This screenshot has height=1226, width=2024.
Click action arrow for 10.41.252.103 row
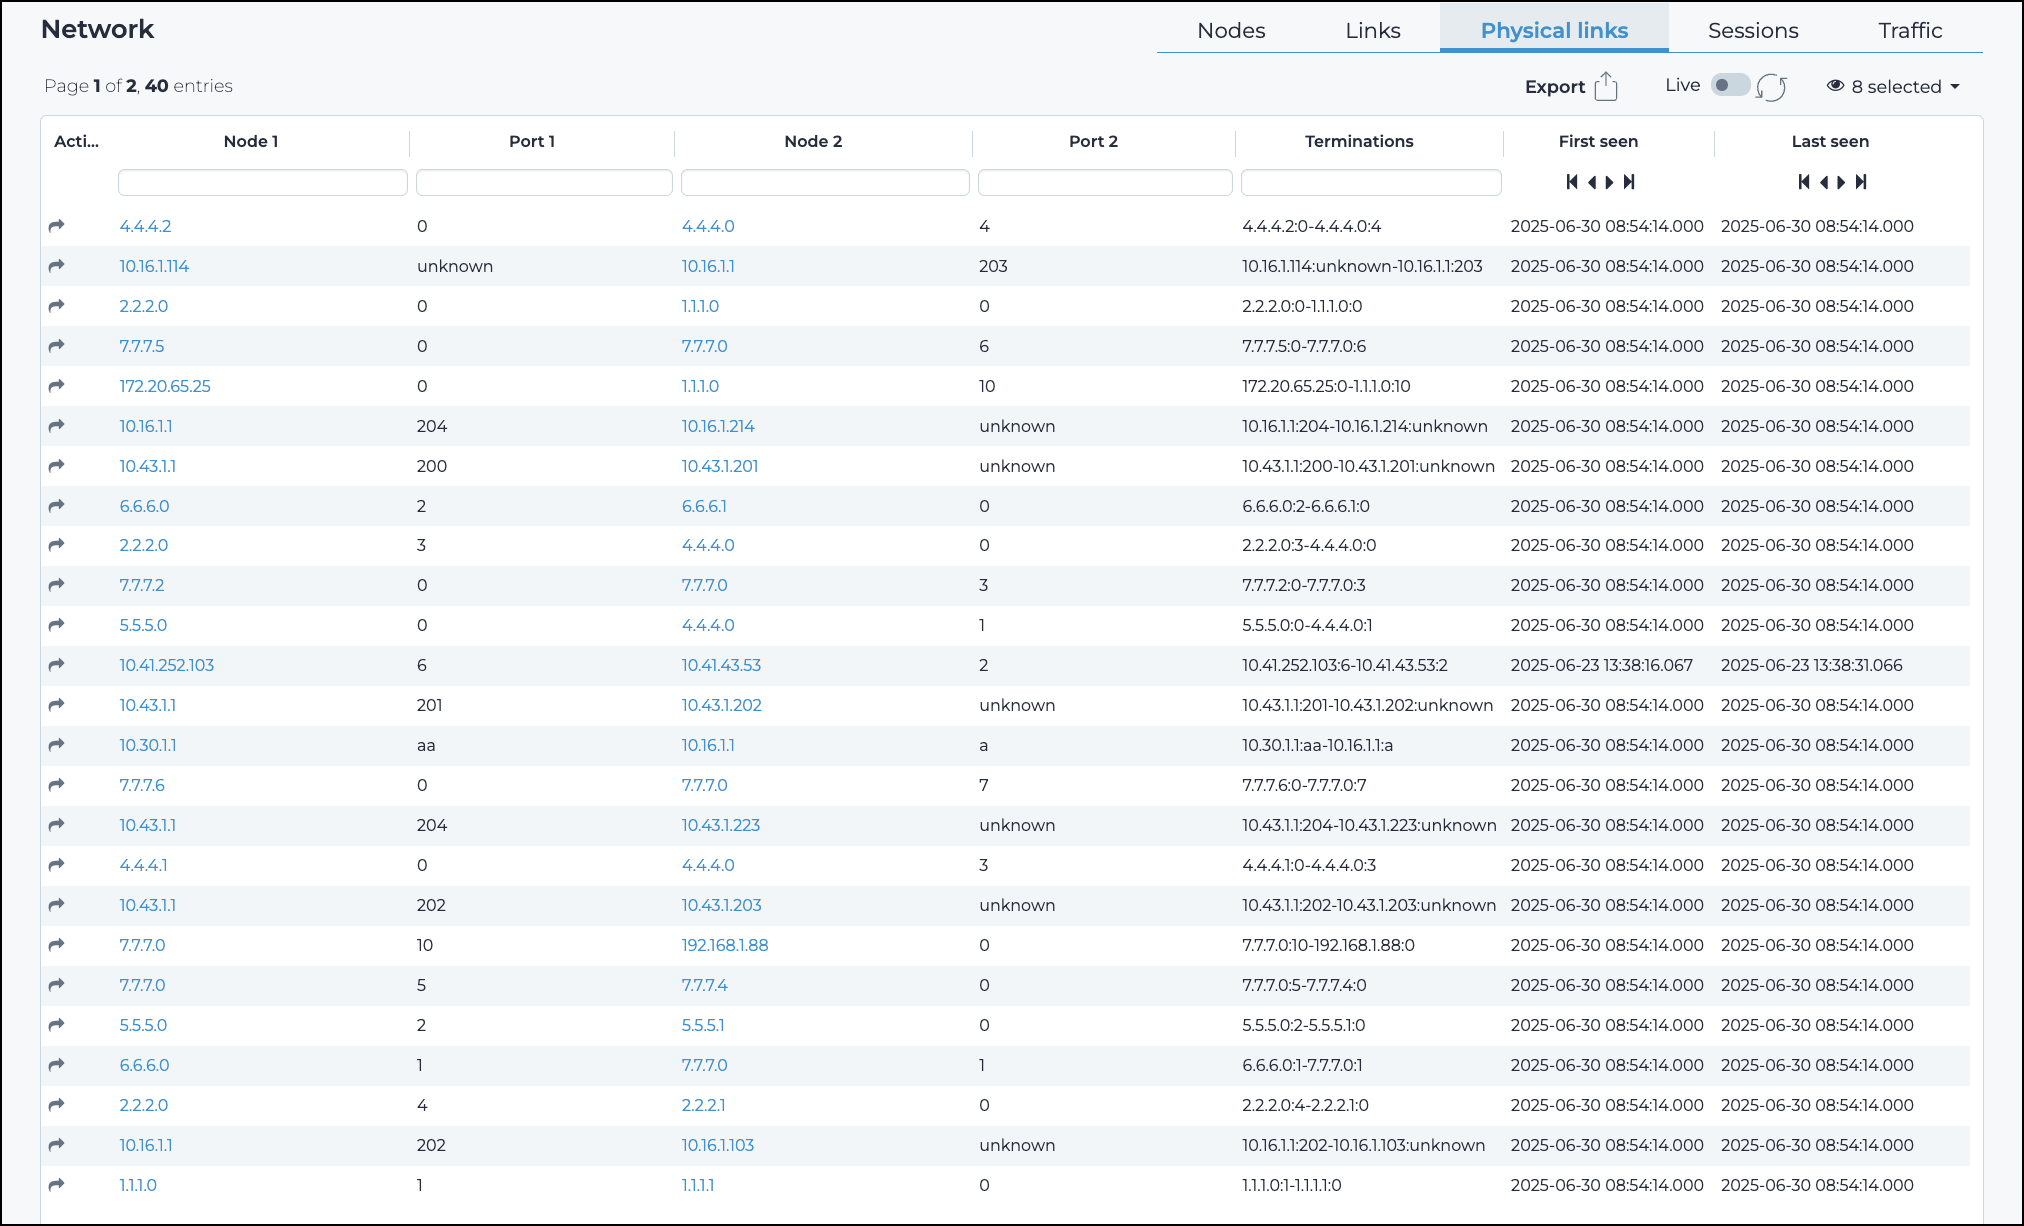57,665
